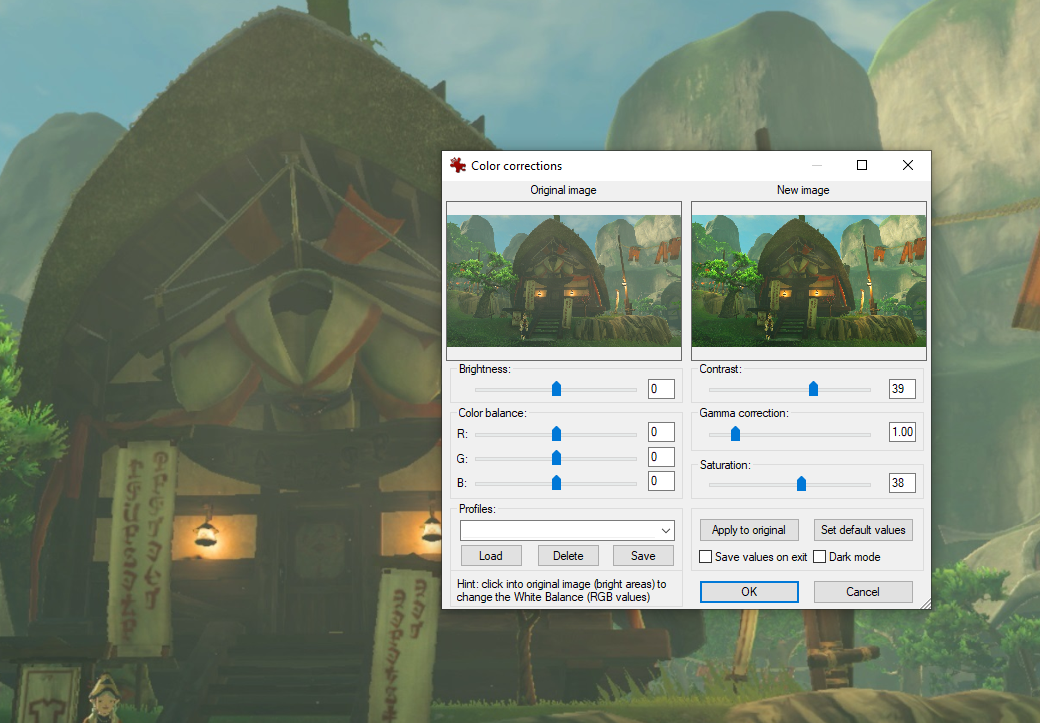Screen dimensions: 1040x723
Task: Click the Delete profile button
Action: point(568,556)
